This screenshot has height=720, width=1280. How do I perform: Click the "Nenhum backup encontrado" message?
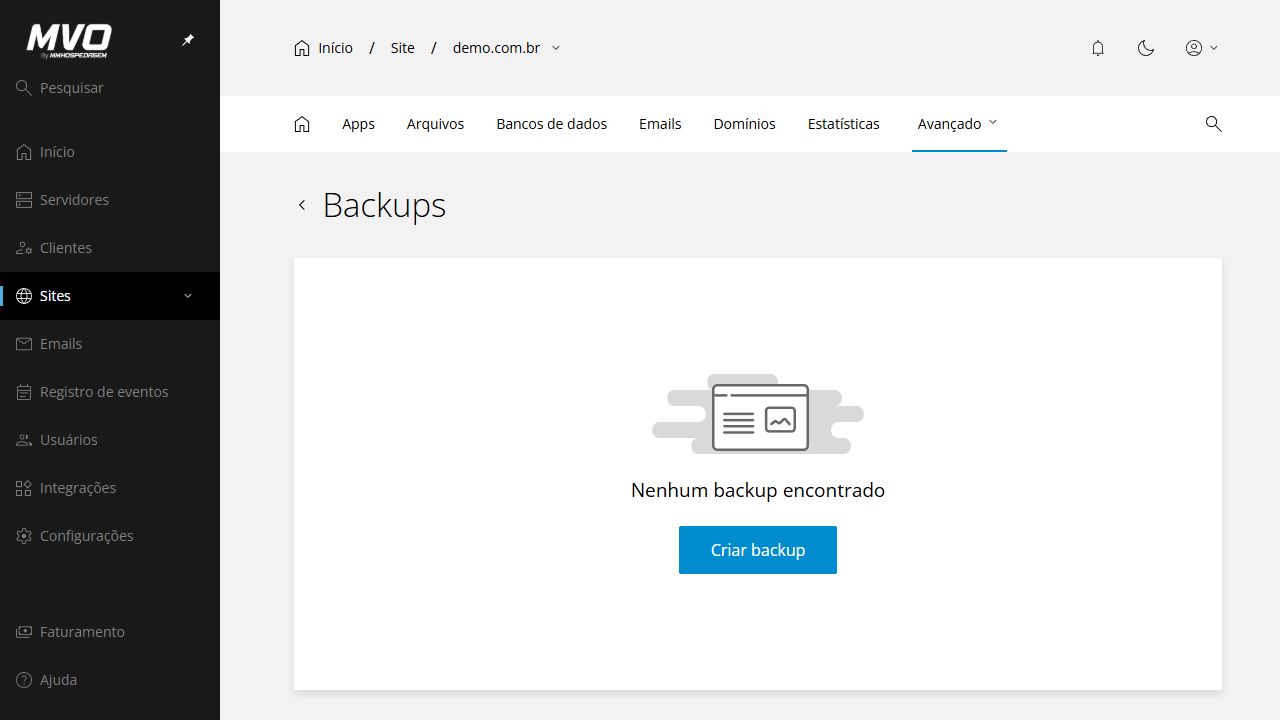click(x=758, y=490)
